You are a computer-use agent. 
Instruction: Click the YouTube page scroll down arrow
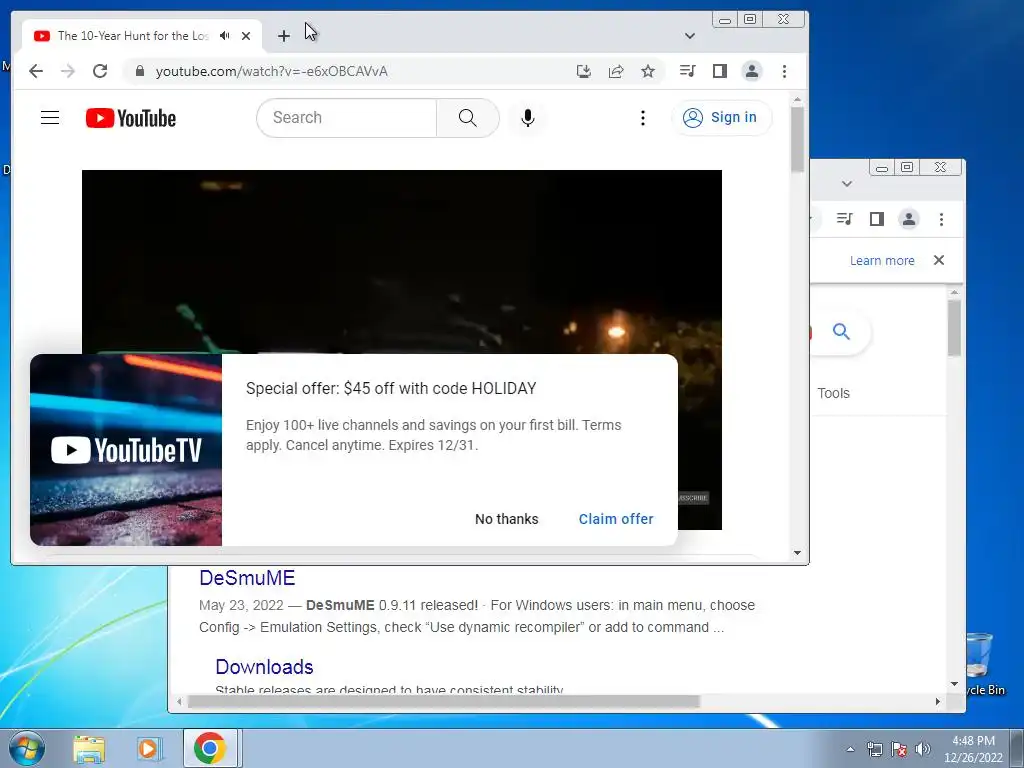point(797,552)
